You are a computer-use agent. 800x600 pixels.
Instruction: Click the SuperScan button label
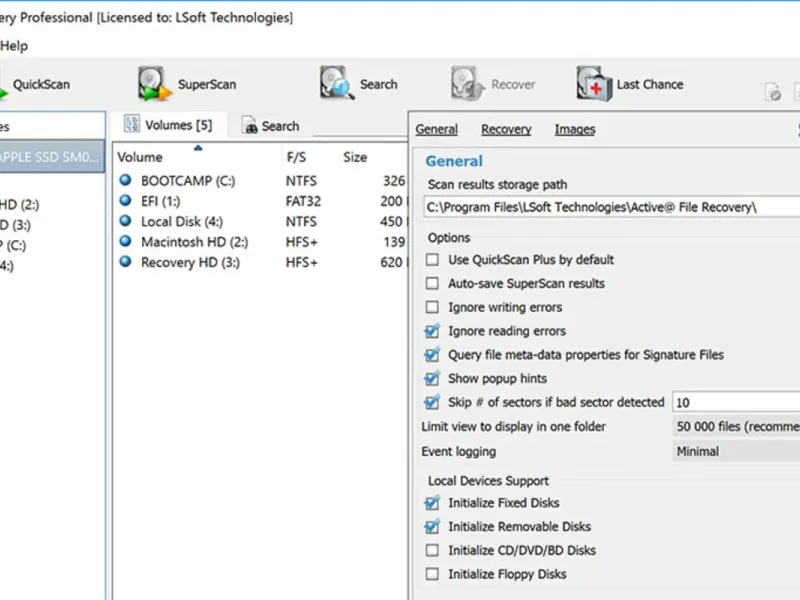[x=207, y=84]
